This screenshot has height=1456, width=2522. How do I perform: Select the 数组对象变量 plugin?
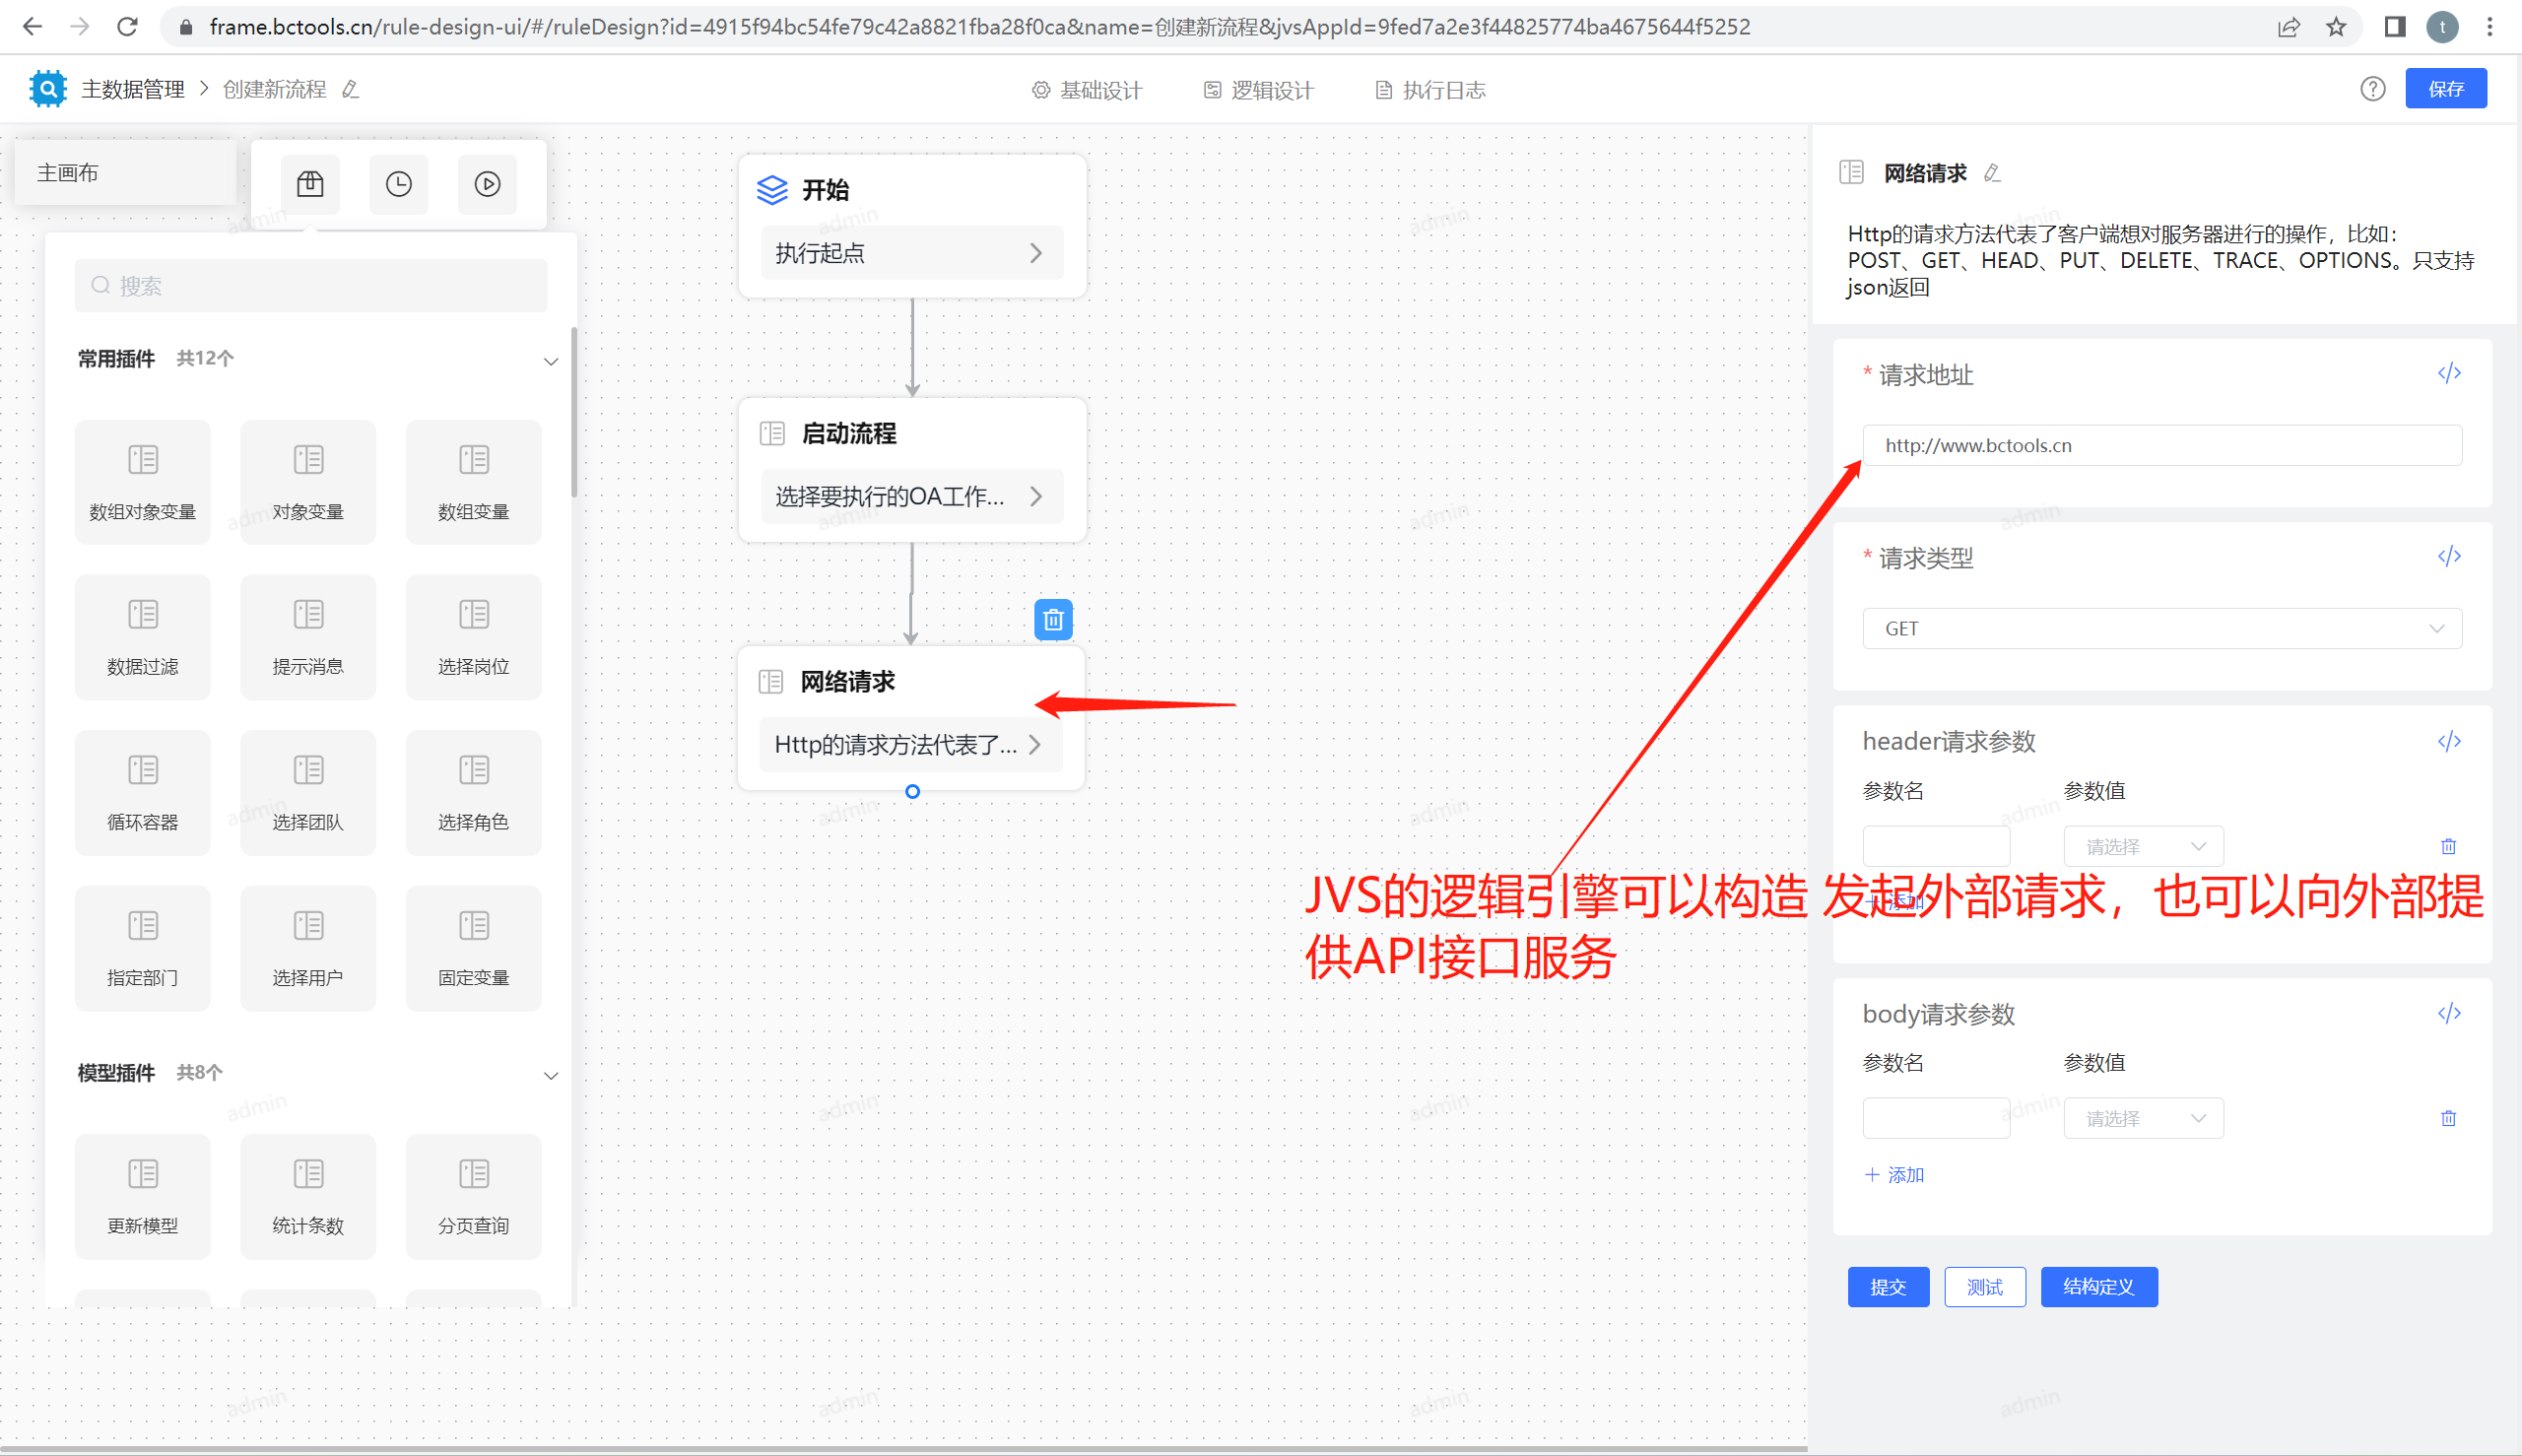[x=143, y=483]
